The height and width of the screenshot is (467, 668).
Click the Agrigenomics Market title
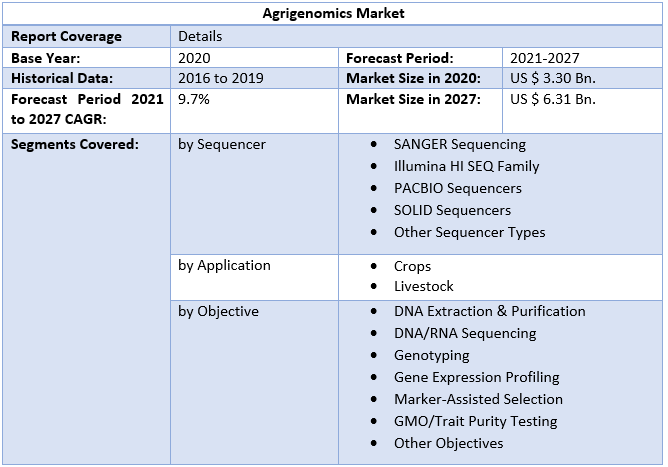click(x=333, y=14)
